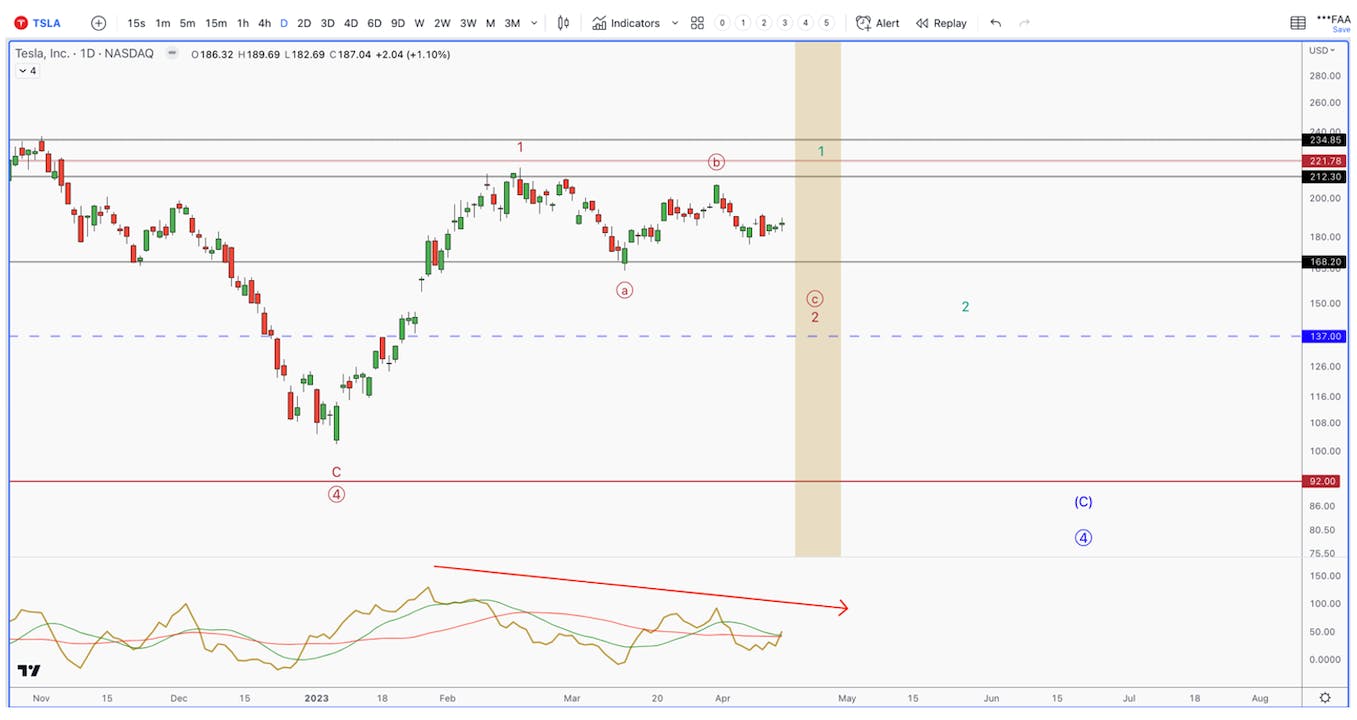Select quick layout slot 3

[x=785, y=23]
